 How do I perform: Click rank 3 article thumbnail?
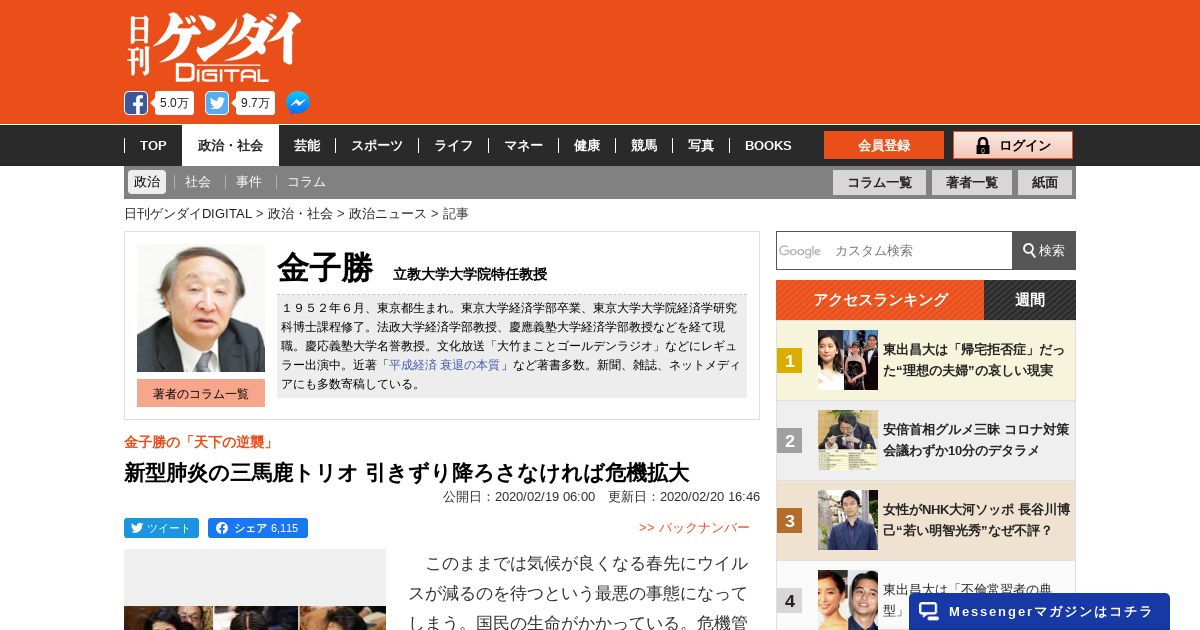pyautogui.click(x=848, y=520)
